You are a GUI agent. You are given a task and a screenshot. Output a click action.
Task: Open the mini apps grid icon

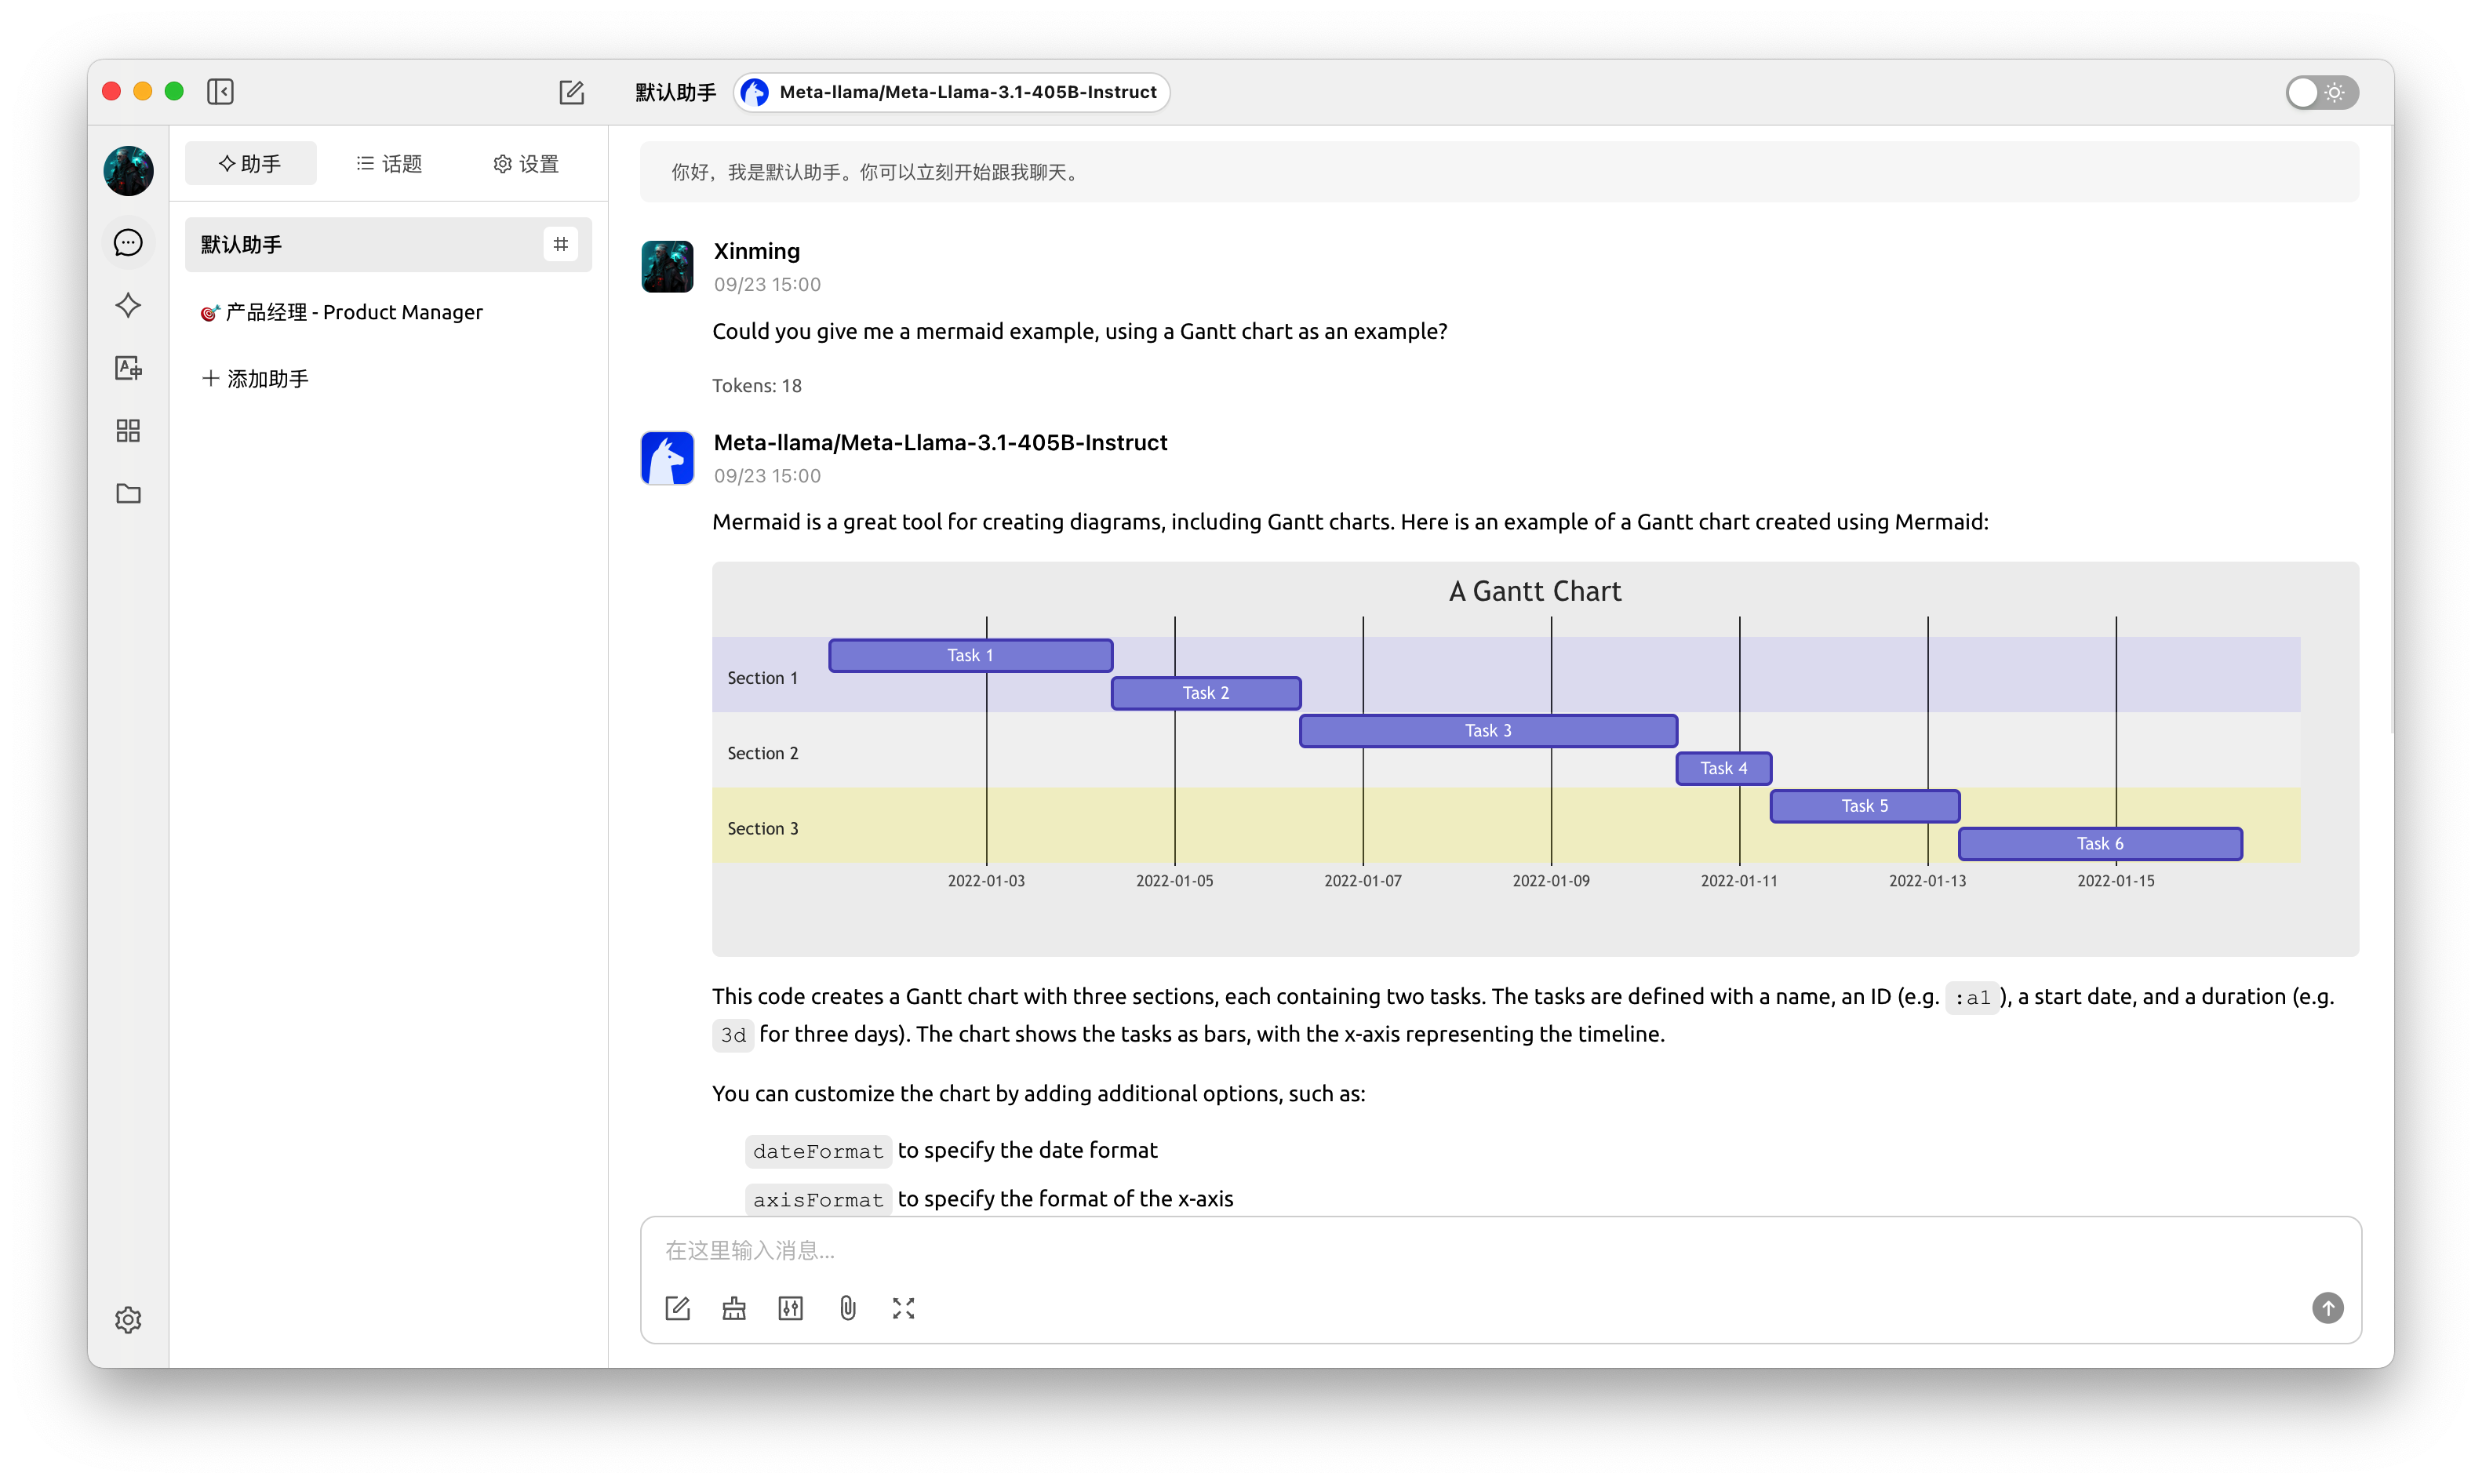pos(128,431)
